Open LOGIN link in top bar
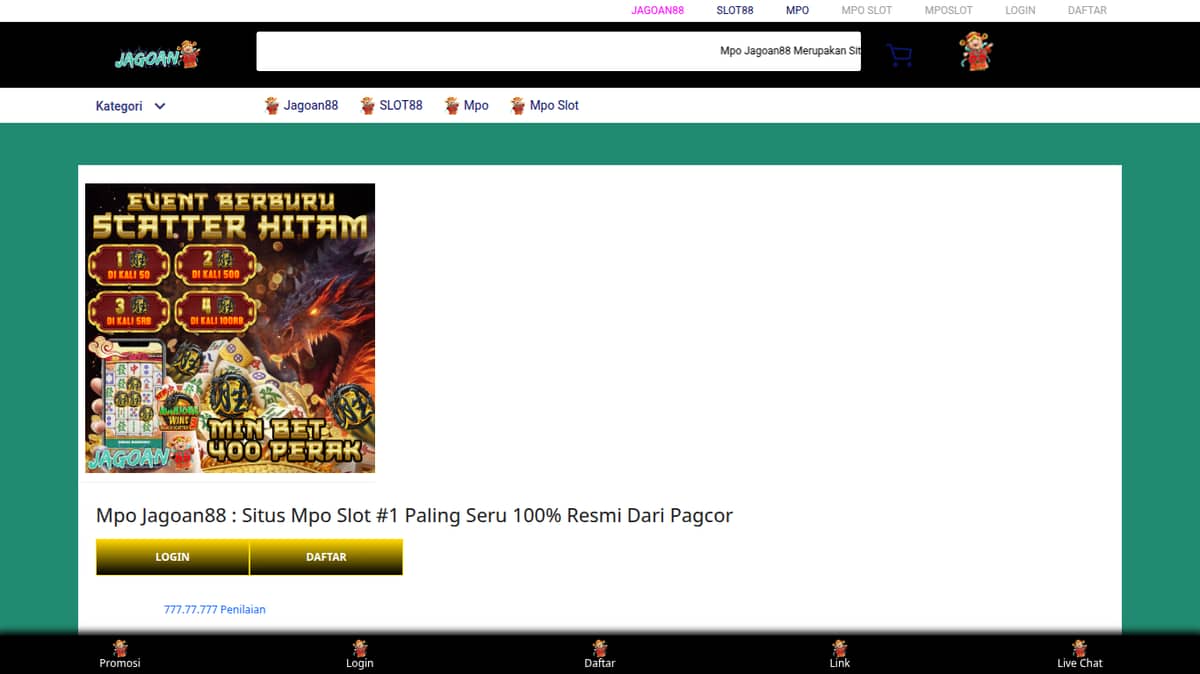This screenshot has width=1200, height=674. pos(1020,10)
